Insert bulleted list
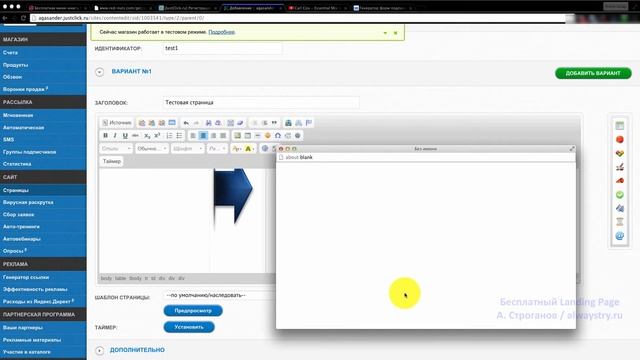This screenshot has width=640, height=360. 179,136
